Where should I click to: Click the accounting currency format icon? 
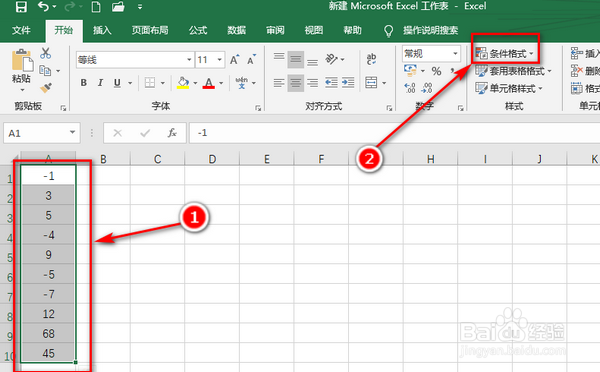click(410, 71)
